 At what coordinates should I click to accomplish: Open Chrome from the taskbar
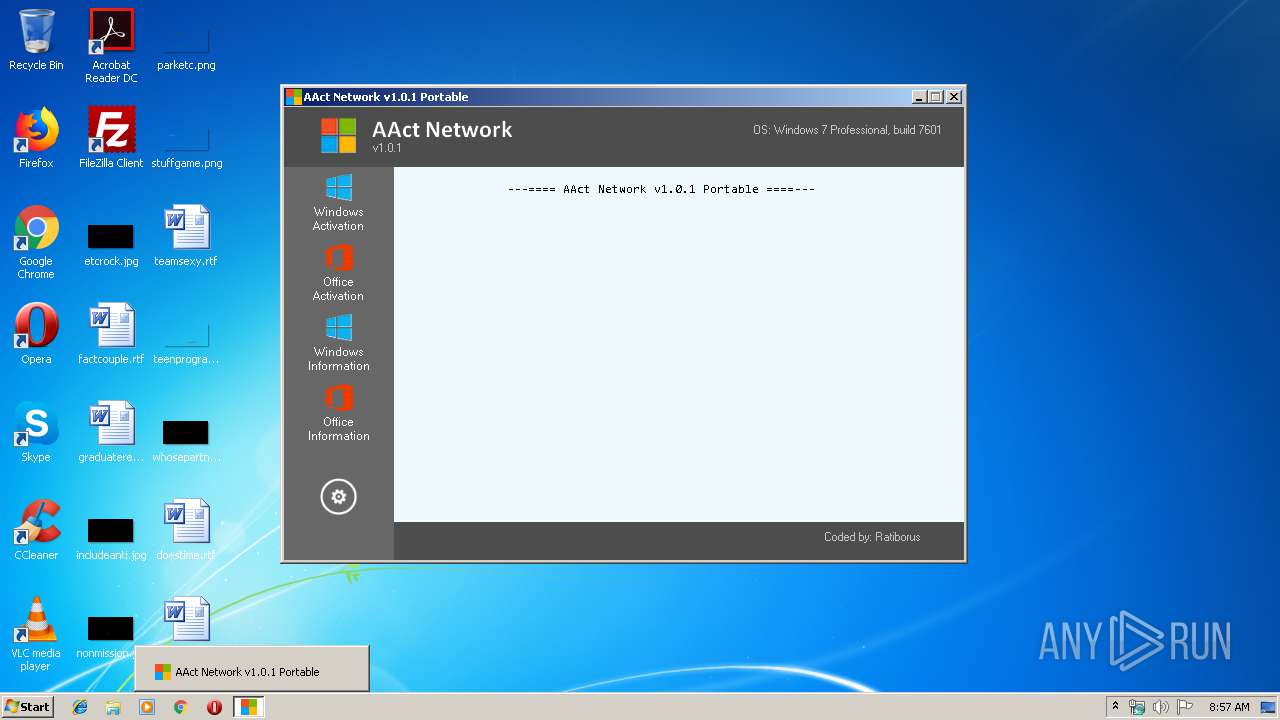tap(181, 707)
